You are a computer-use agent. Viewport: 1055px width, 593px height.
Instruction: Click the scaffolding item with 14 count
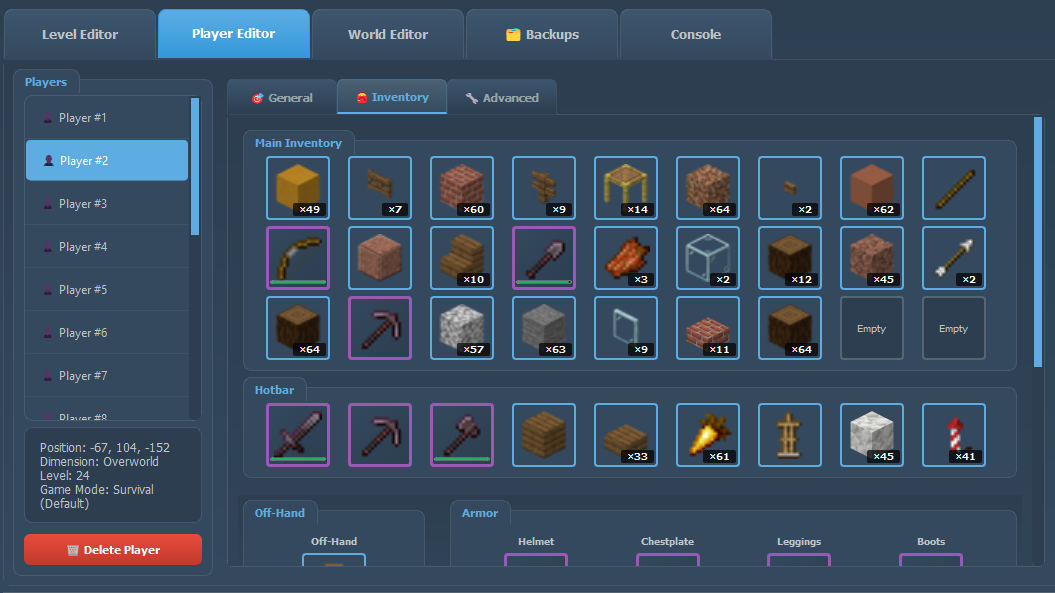[626, 188]
